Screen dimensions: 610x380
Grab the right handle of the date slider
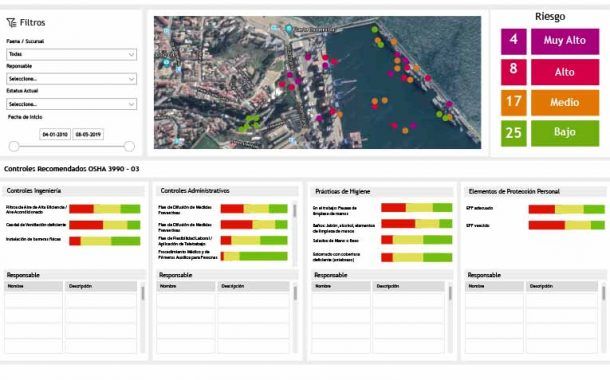(x=129, y=147)
